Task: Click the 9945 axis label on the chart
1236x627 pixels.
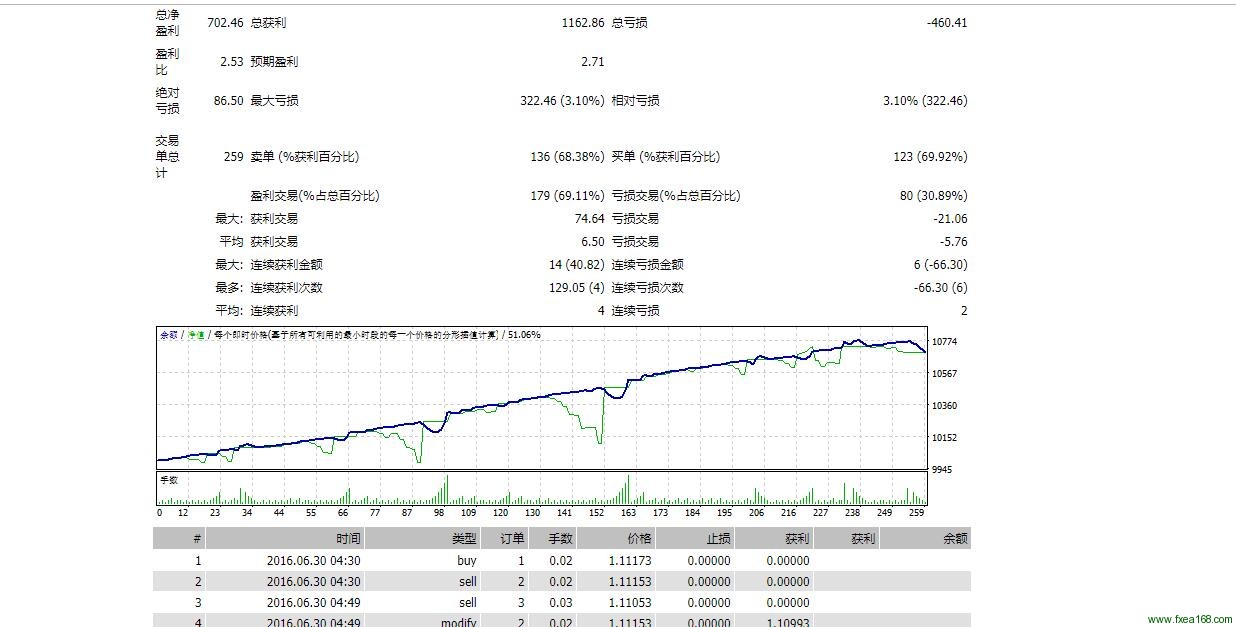Action: (944, 469)
